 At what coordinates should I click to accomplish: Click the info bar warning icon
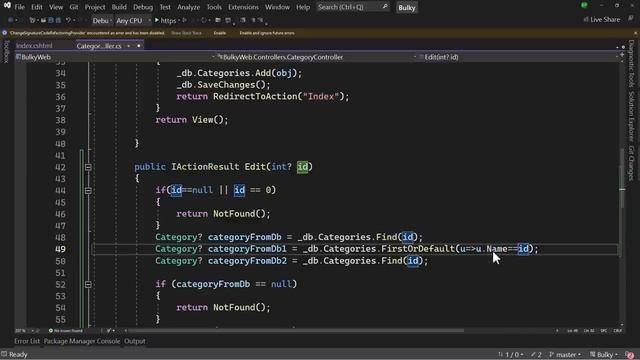[4, 33]
